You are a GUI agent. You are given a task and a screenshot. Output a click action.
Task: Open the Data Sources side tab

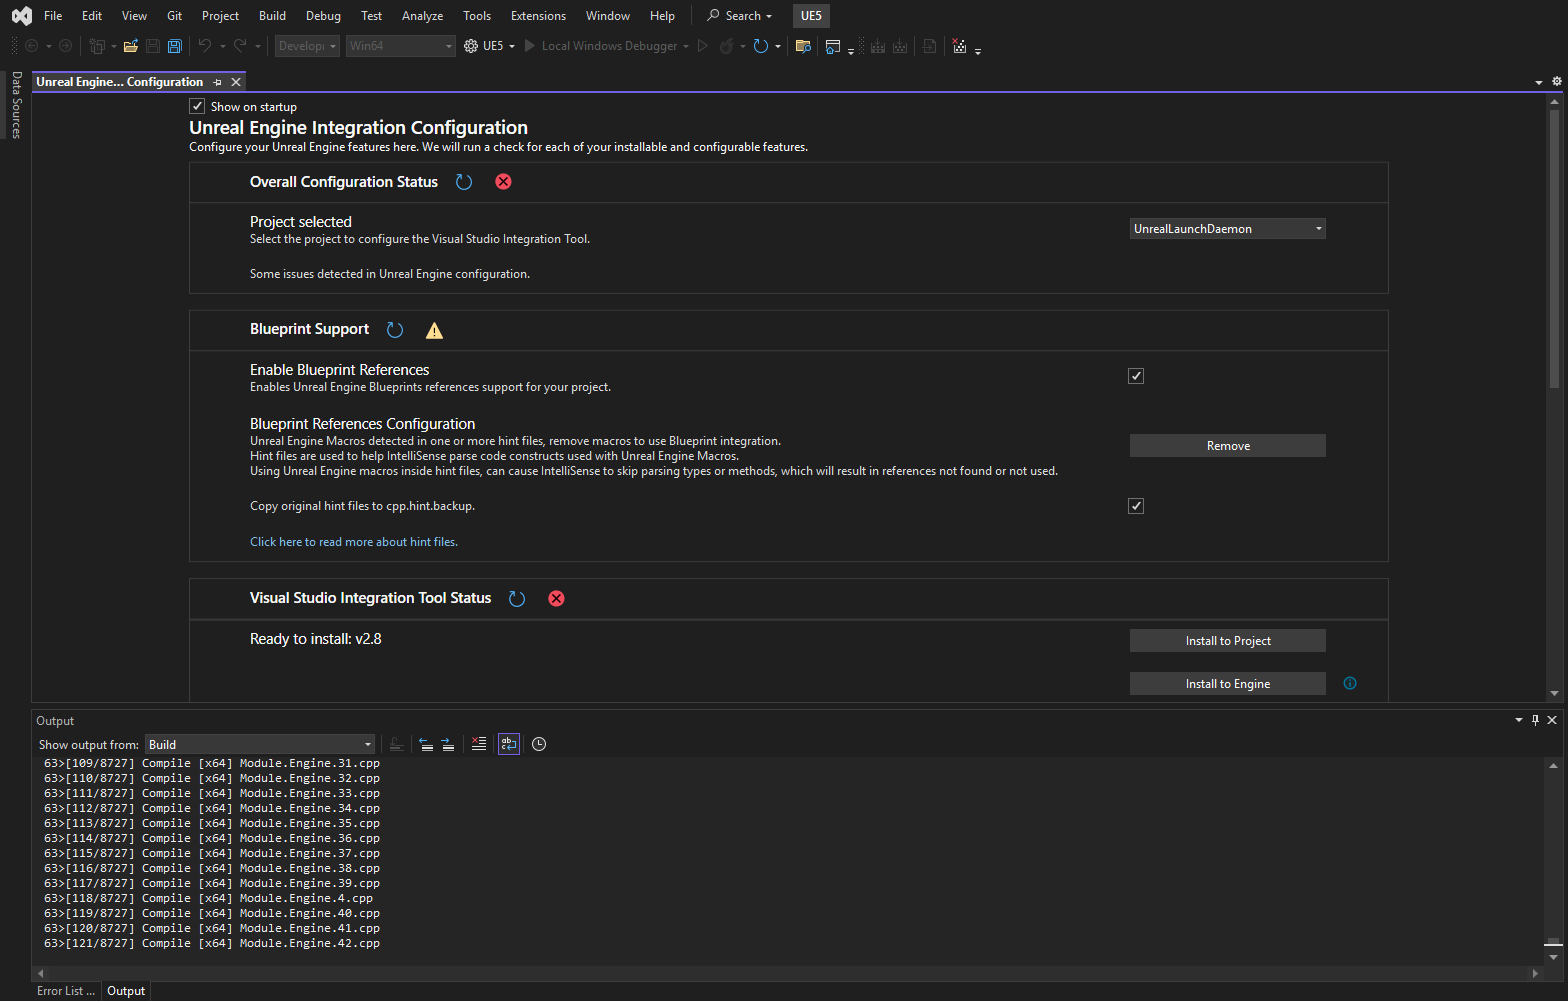coord(16,105)
